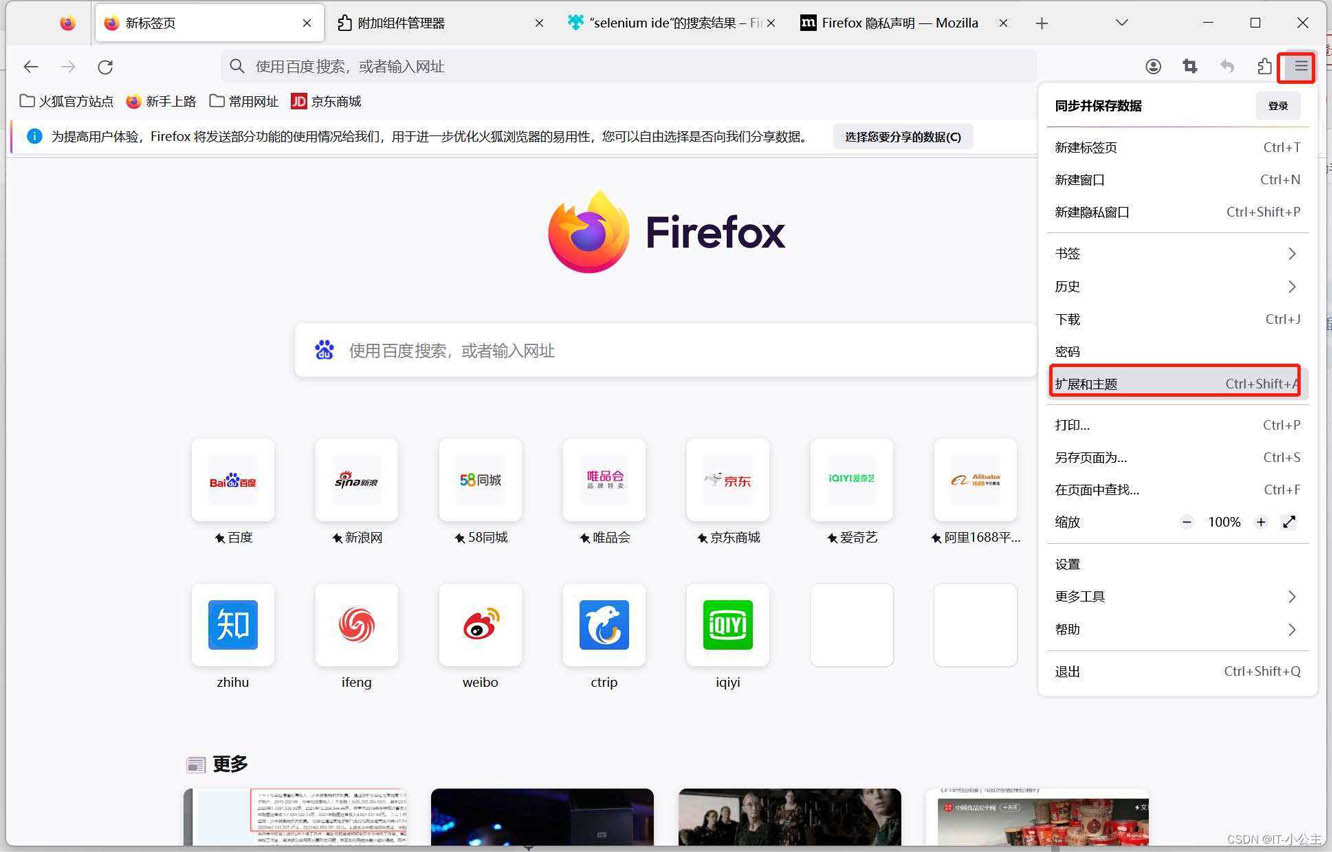
Task: Select 新建标签页 in the menu
Action: click(1177, 148)
